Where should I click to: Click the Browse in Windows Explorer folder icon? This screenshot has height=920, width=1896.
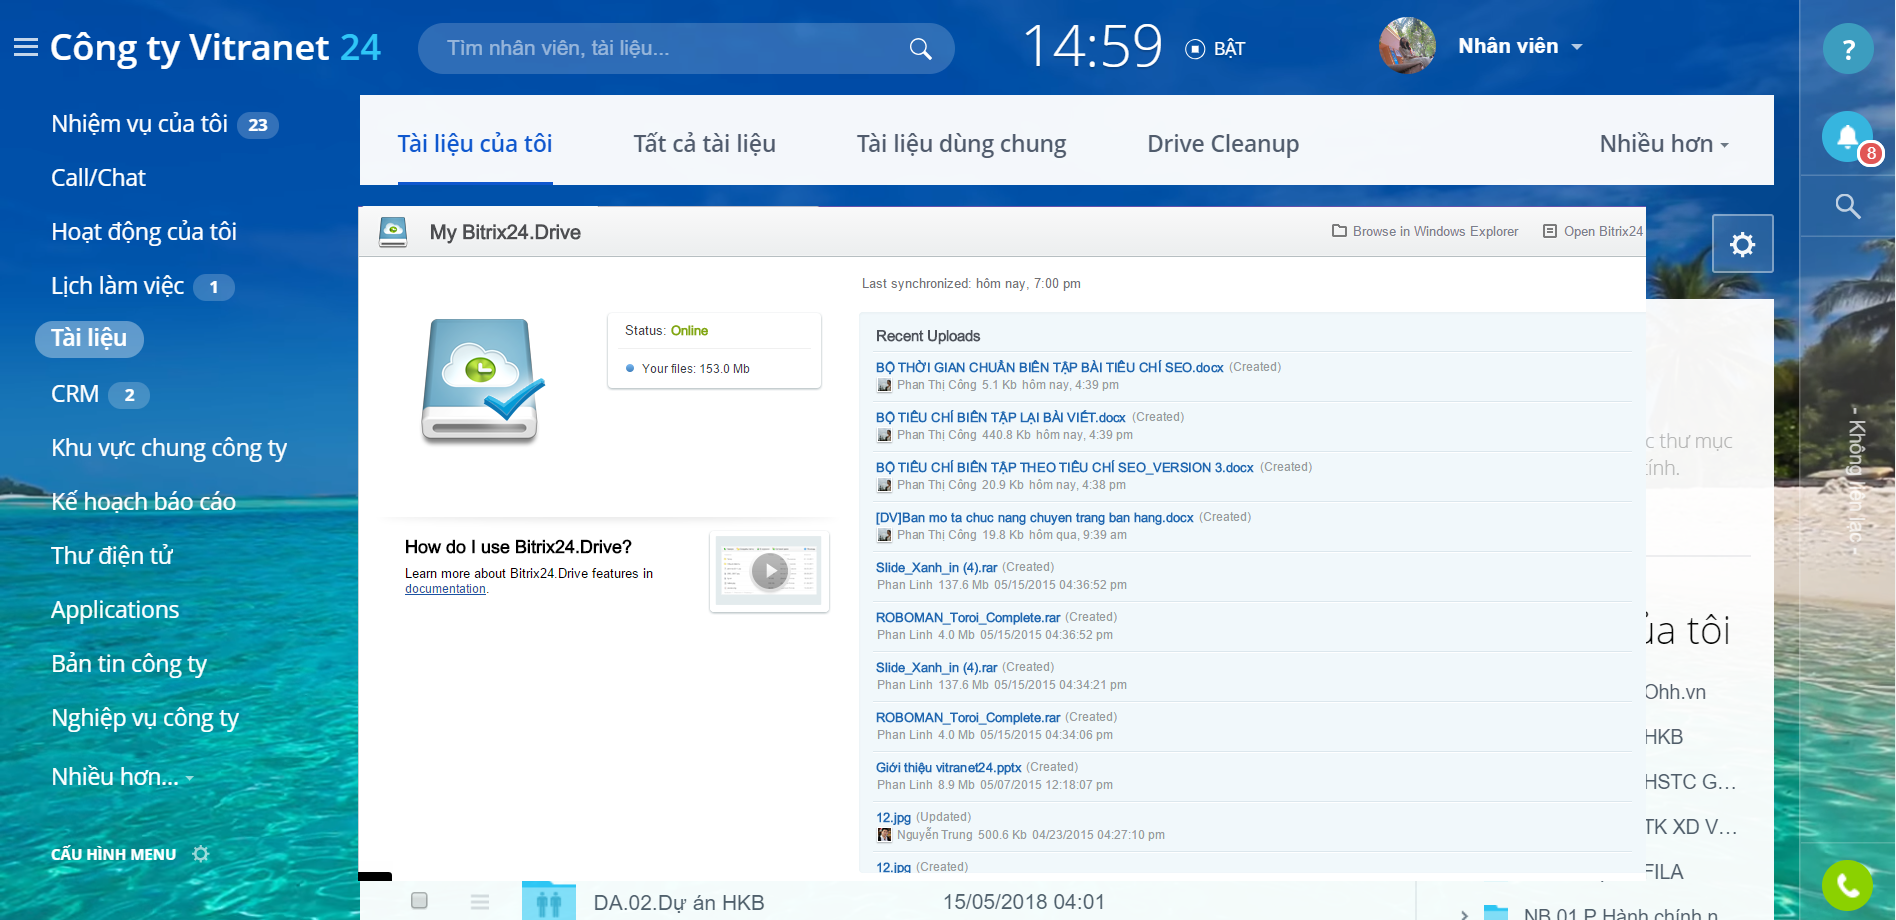click(x=1339, y=231)
